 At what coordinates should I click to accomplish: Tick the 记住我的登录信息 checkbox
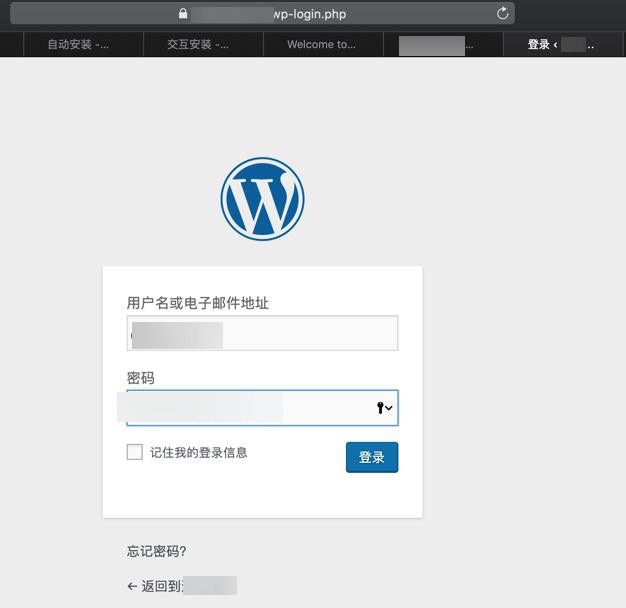135,452
